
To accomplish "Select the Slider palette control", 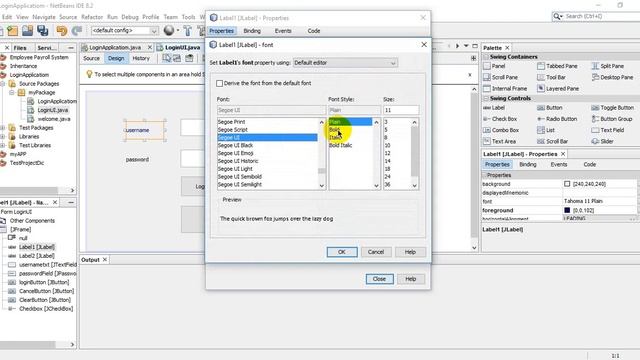I will [602, 142].
